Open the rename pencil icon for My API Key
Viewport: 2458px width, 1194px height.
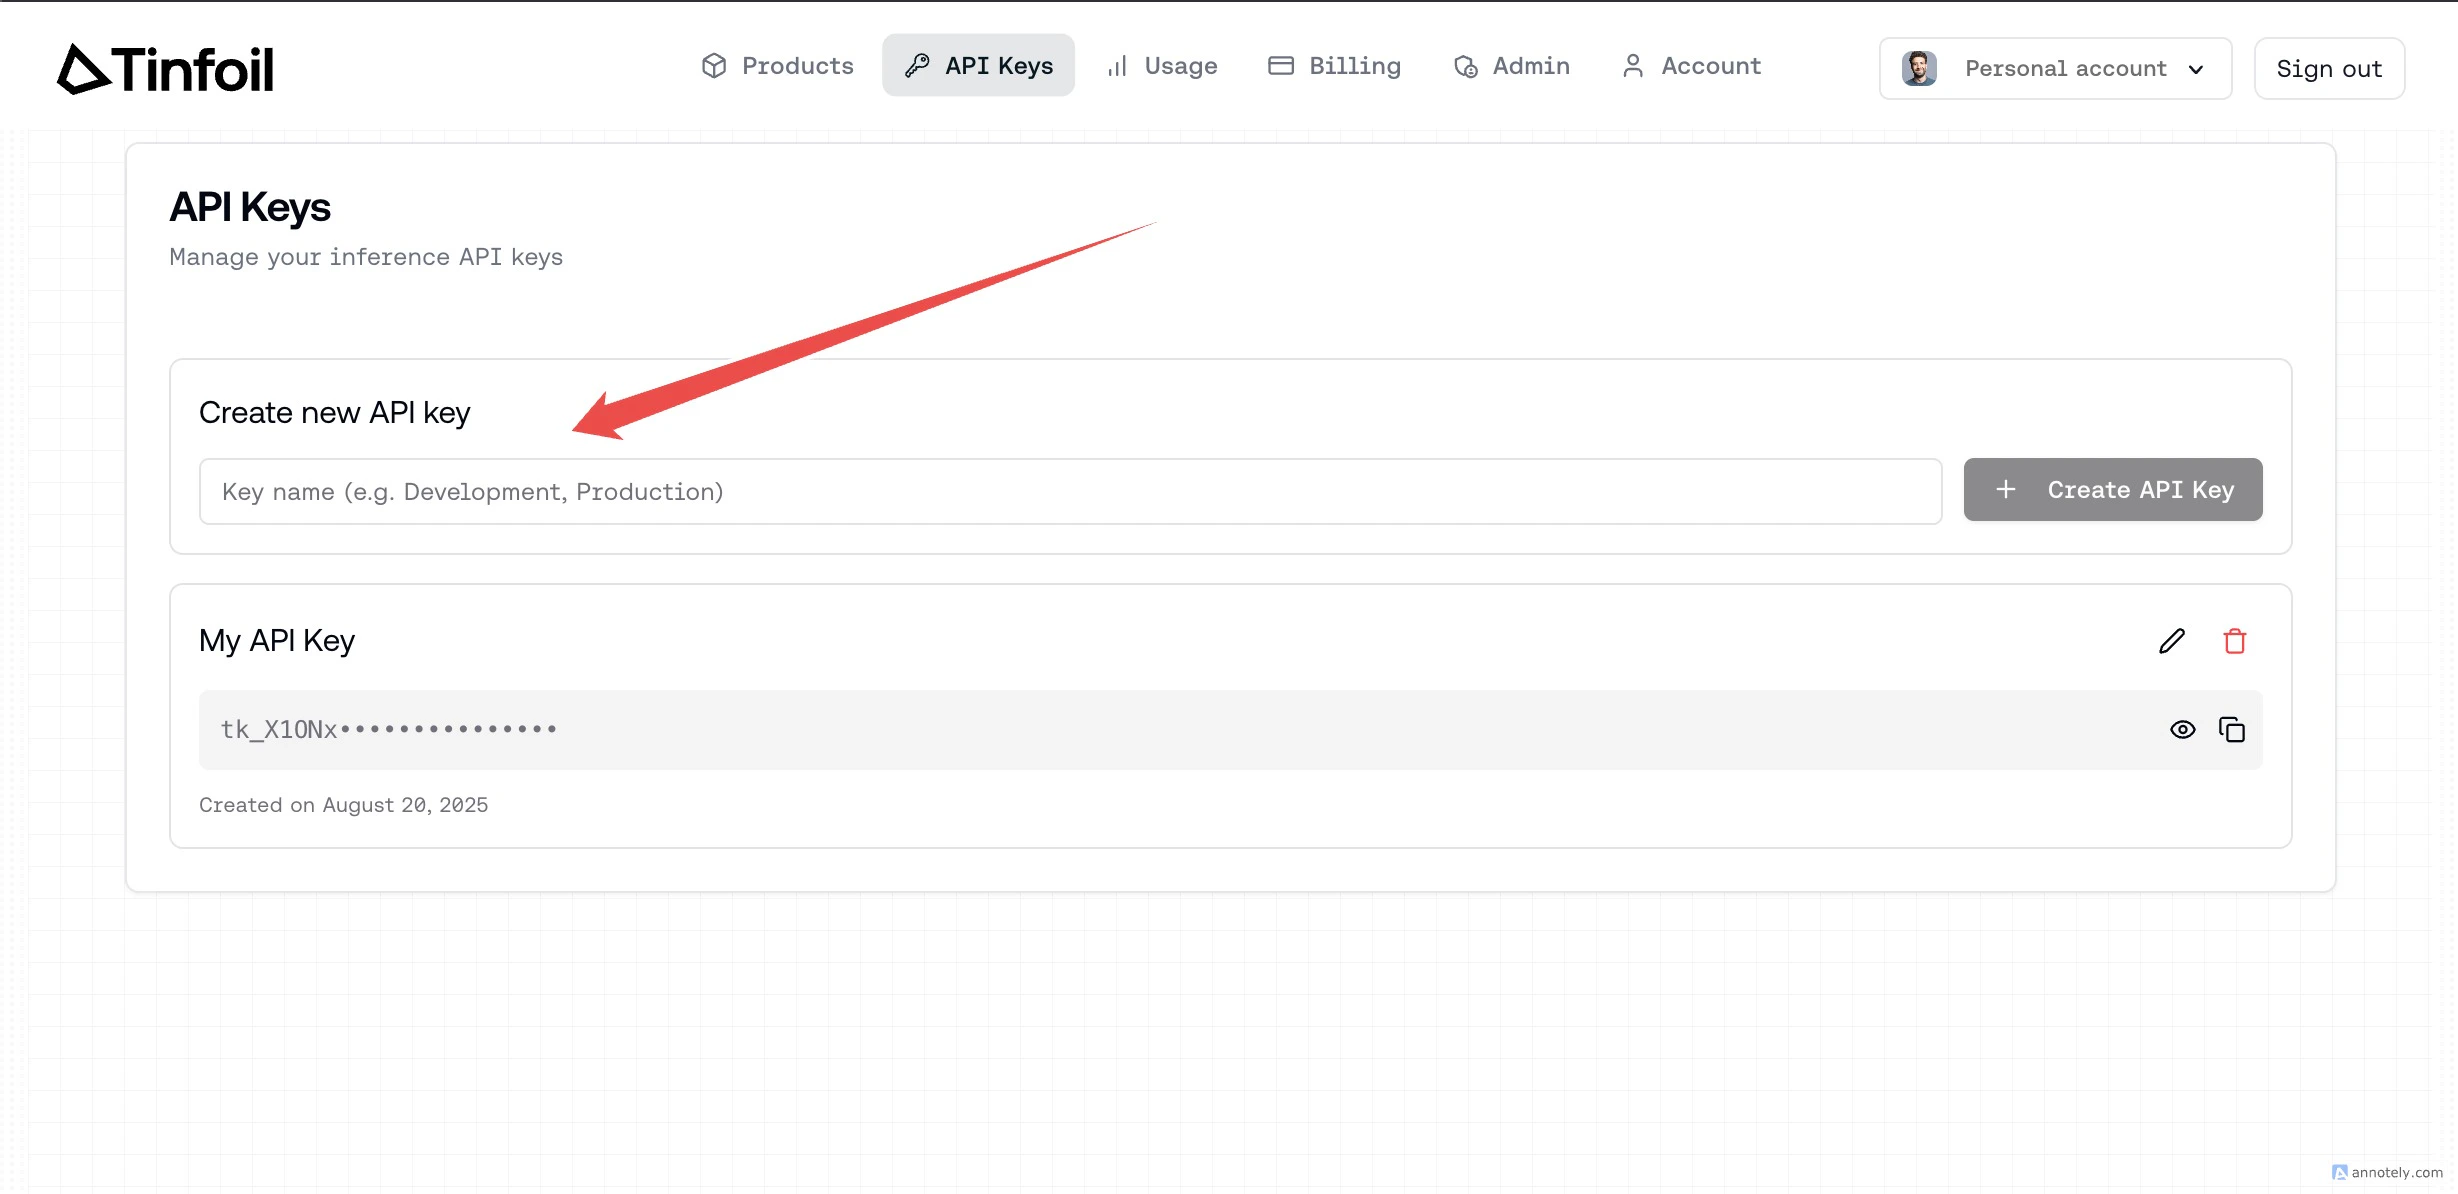pos(2171,640)
